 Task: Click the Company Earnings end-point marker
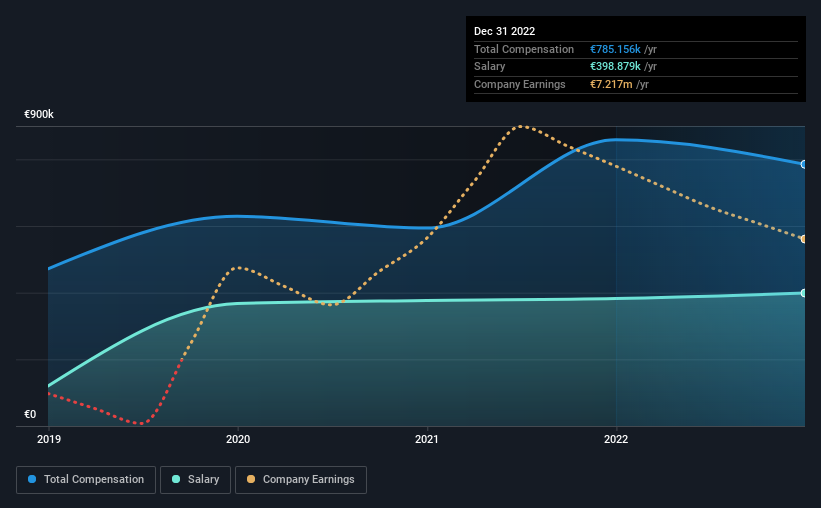[804, 239]
